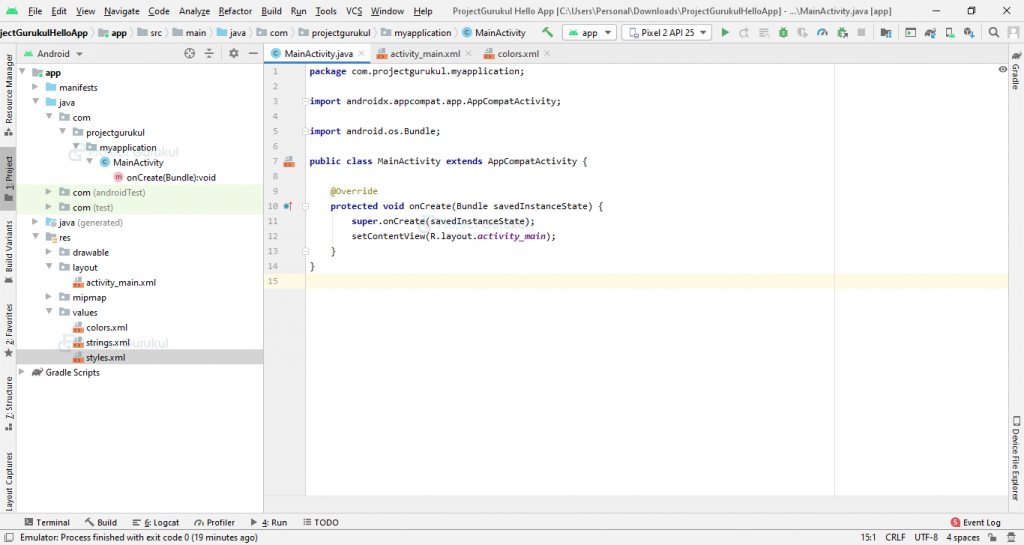Click the Collapse All icon in Project panel

[207, 54]
